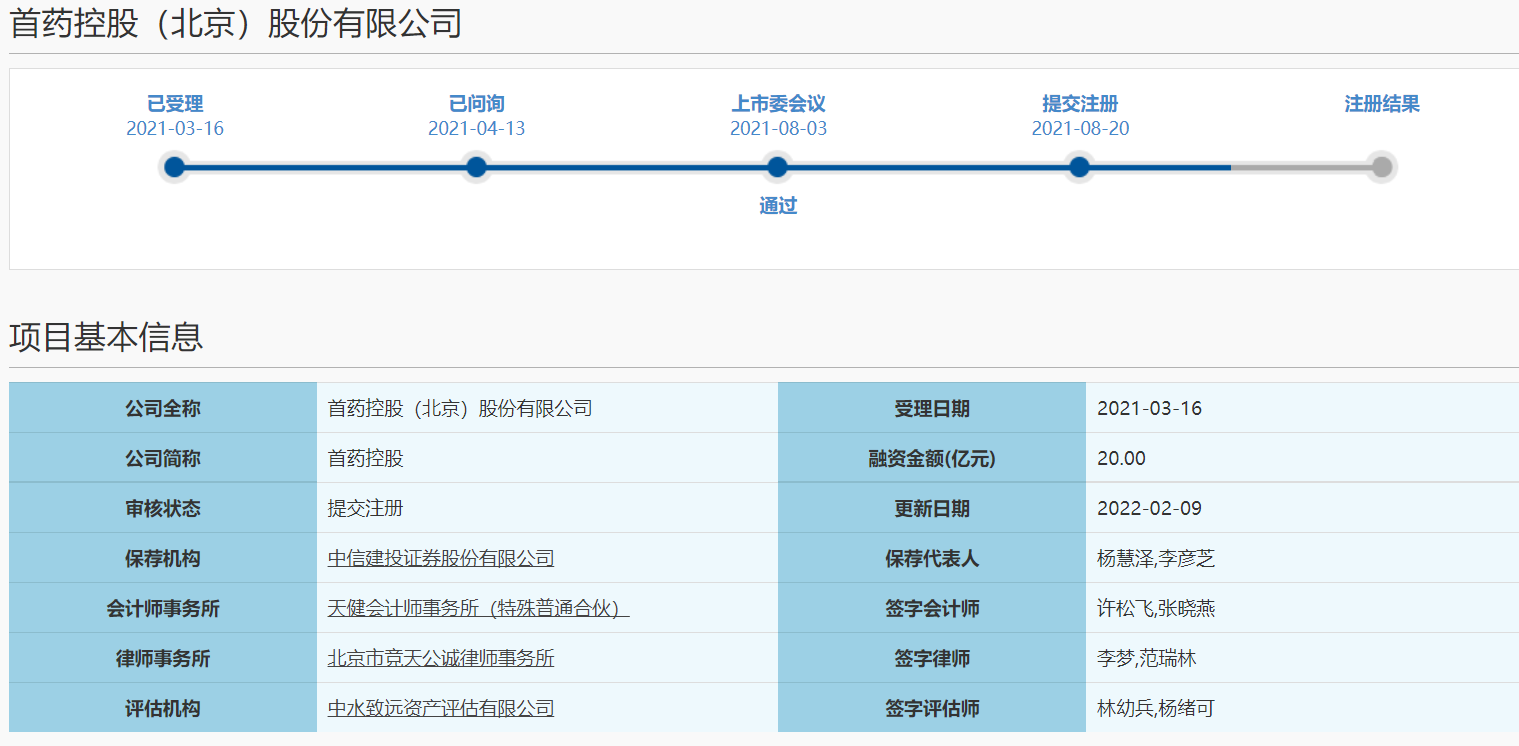Click the 上市委会议 stage label
This screenshot has width=1519, height=746.
point(778,104)
